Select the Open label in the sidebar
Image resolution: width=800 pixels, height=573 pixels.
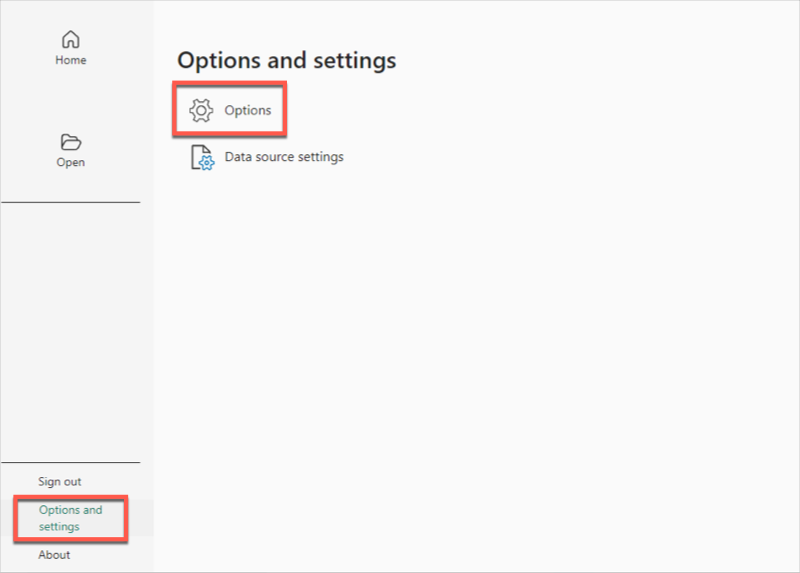pos(70,162)
